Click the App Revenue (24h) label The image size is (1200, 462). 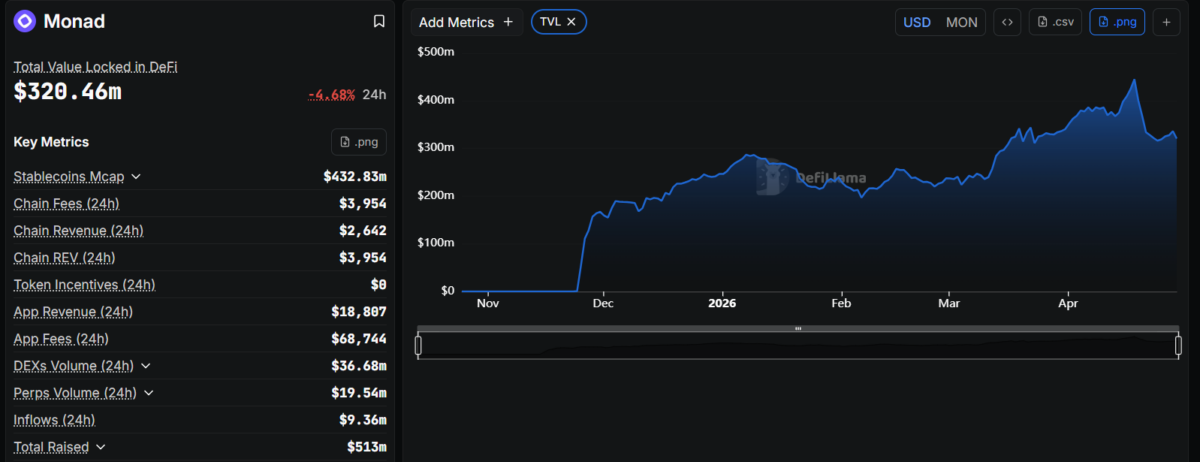73,312
